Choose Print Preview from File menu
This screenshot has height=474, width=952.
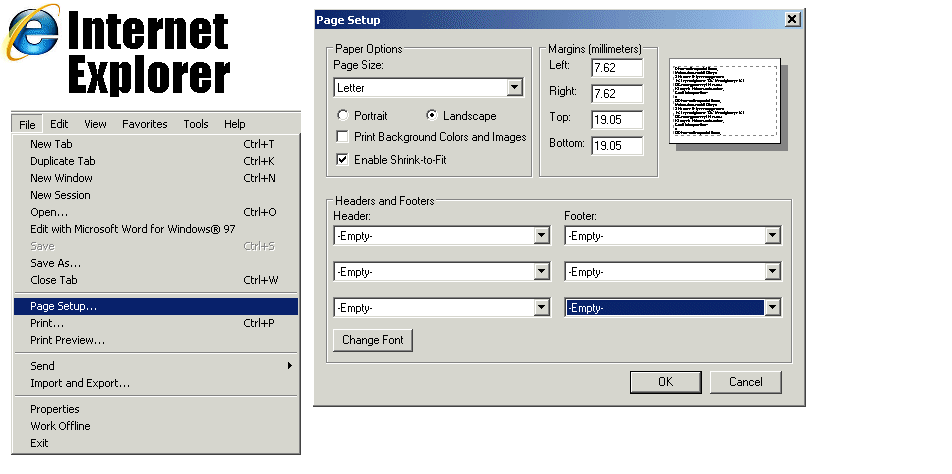[x=67, y=340]
